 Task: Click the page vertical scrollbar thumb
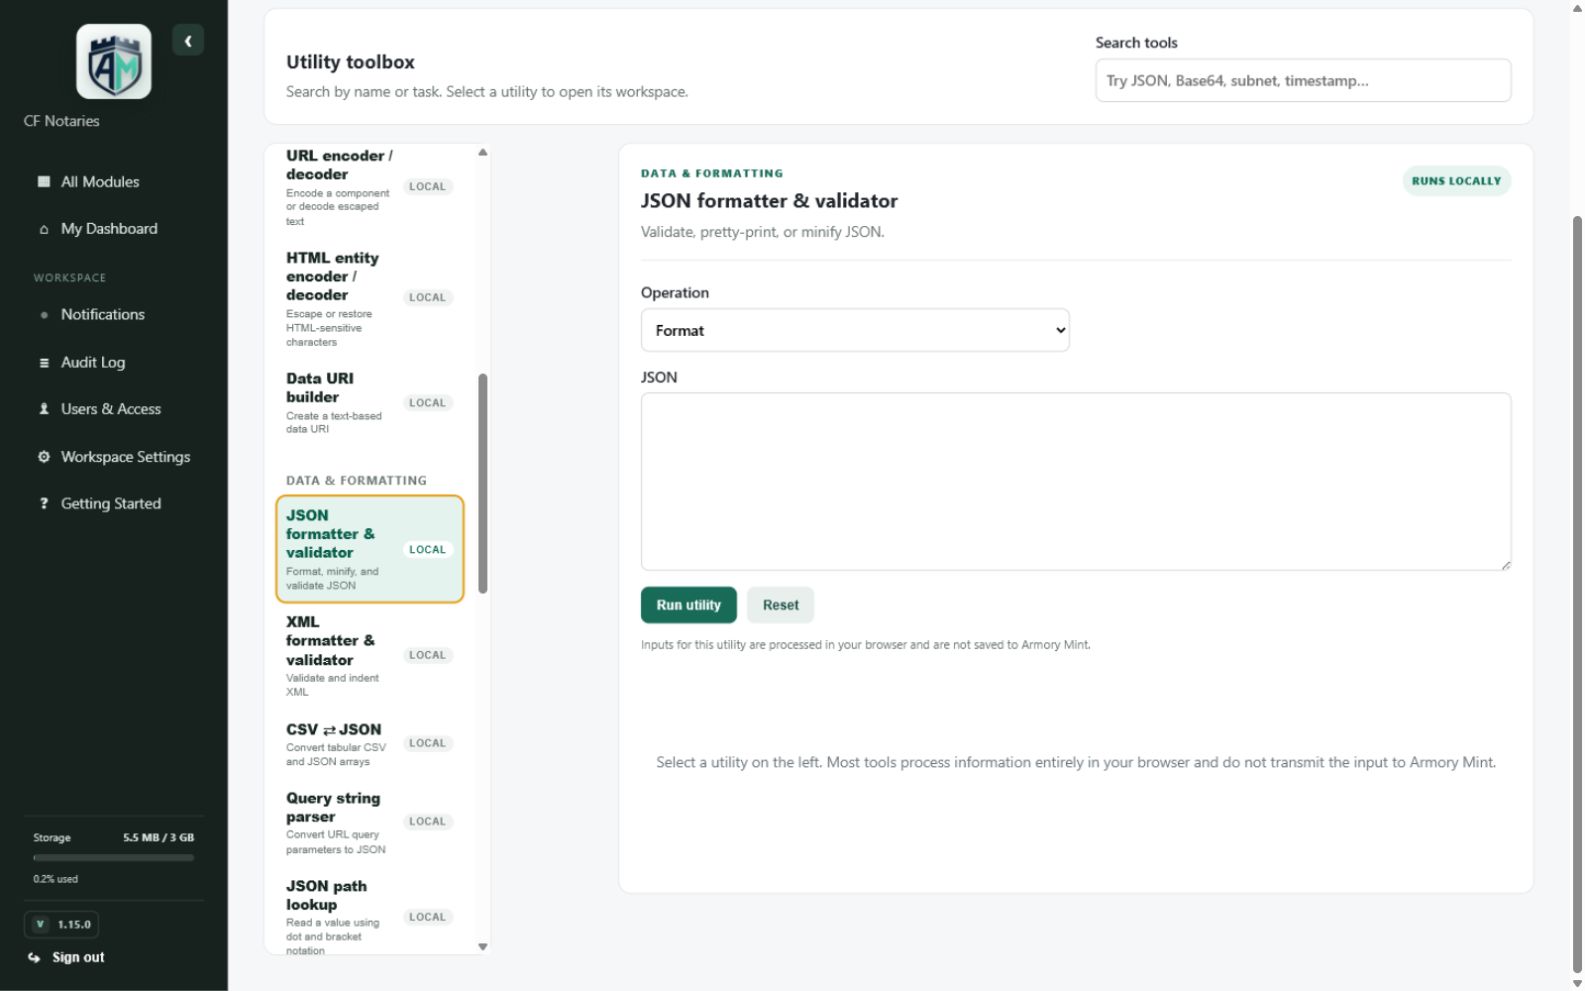[x=1578, y=593]
